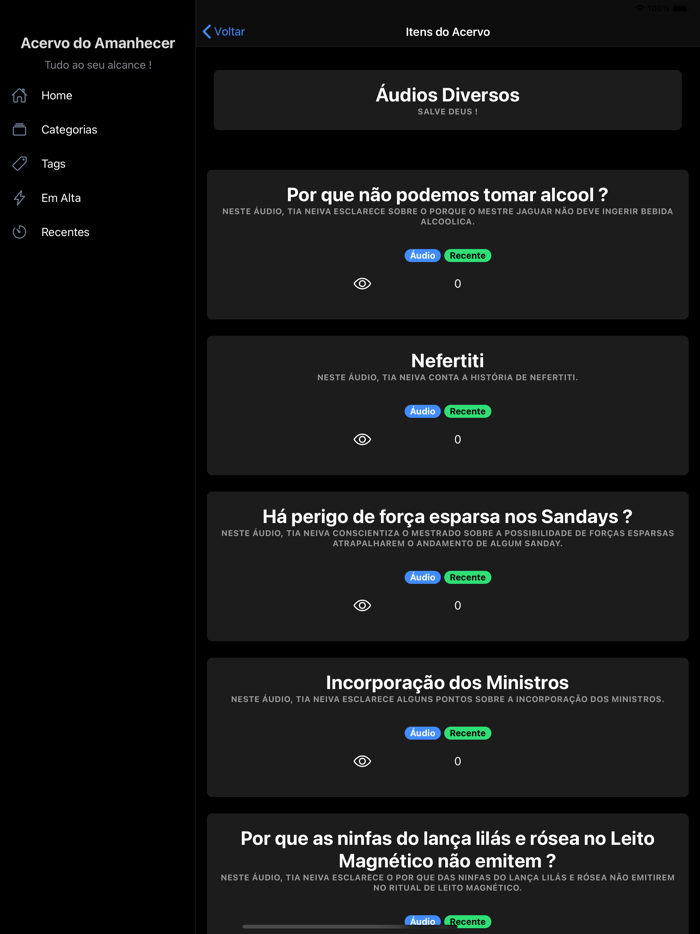
Task: Click view count 0 on Incorporação dos Ministros card
Action: 458,761
